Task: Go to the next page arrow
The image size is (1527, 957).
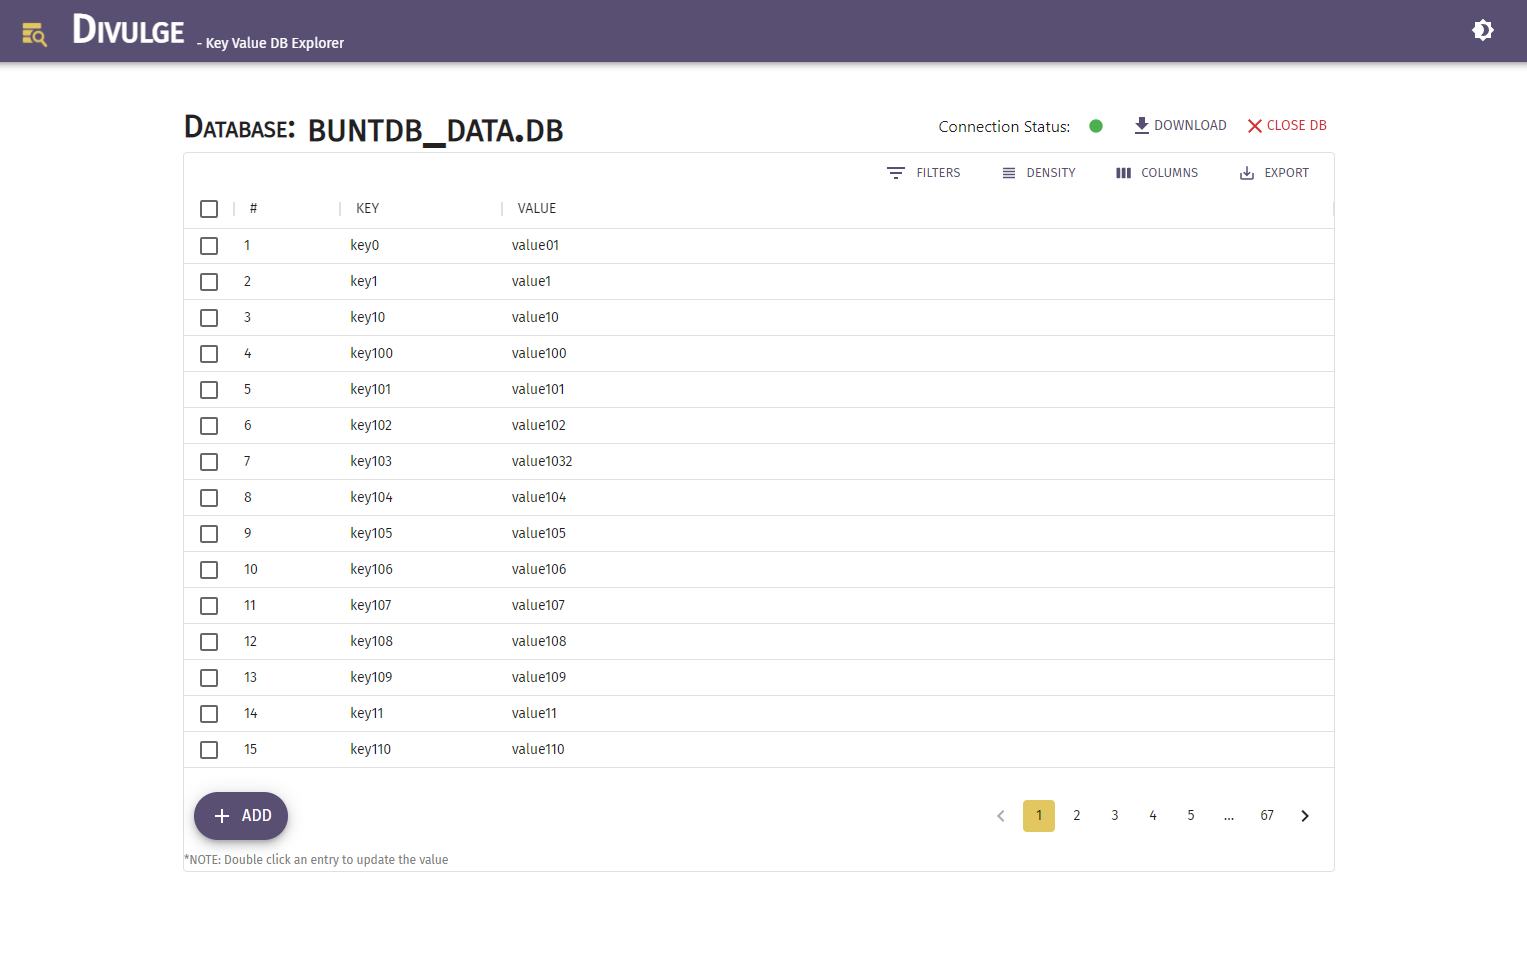Action: tap(1305, 816)
